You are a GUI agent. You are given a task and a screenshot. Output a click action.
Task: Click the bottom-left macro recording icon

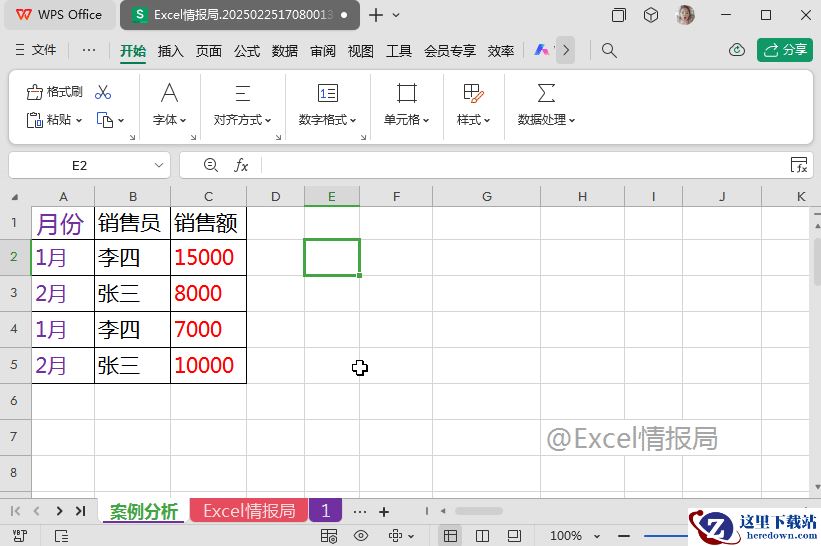[x=20, y=536]
